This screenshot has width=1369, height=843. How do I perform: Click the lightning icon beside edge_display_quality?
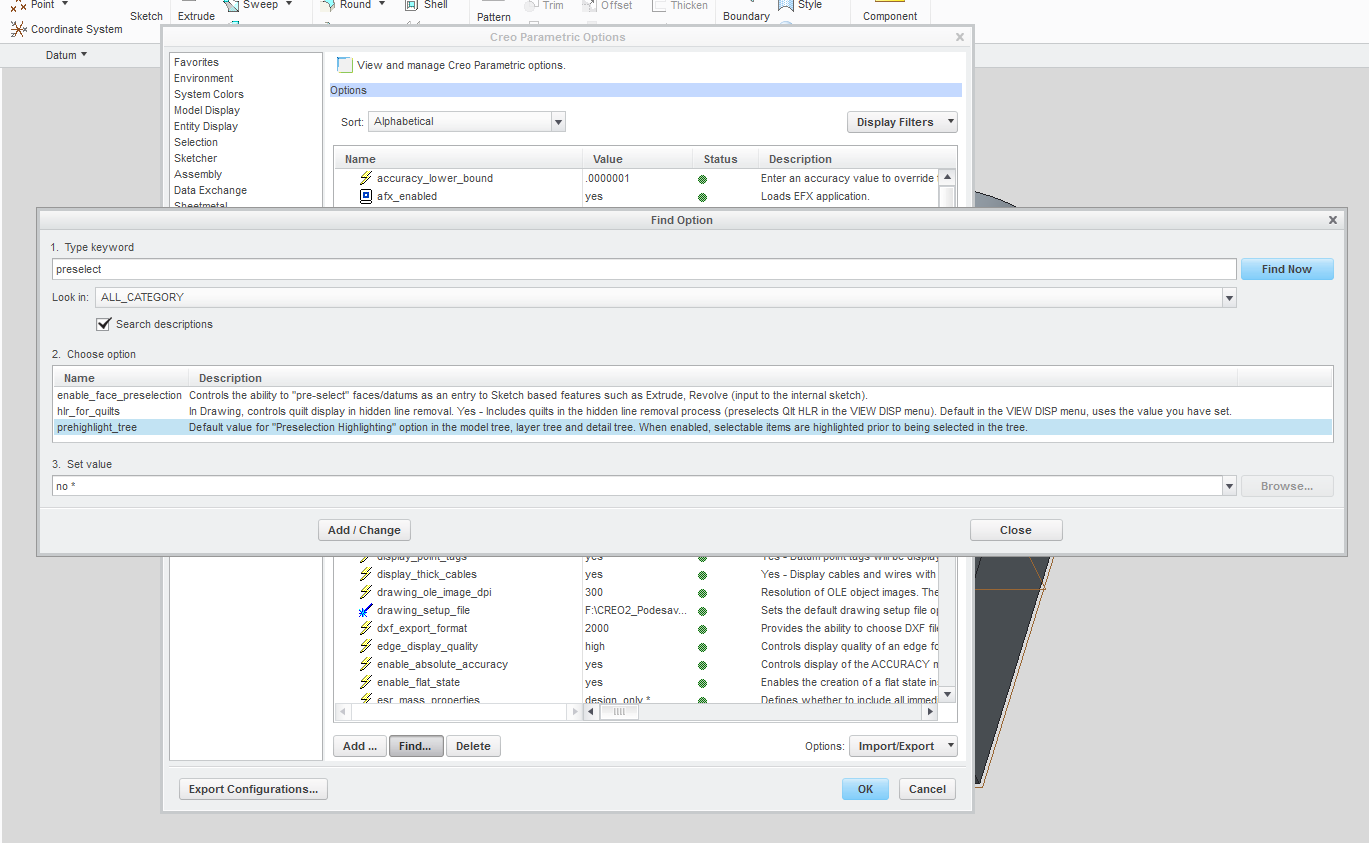(x=366, y=646)
